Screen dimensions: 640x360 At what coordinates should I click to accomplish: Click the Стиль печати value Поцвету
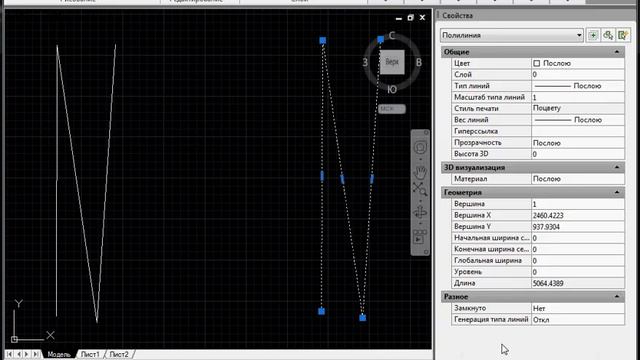(578, 109)
